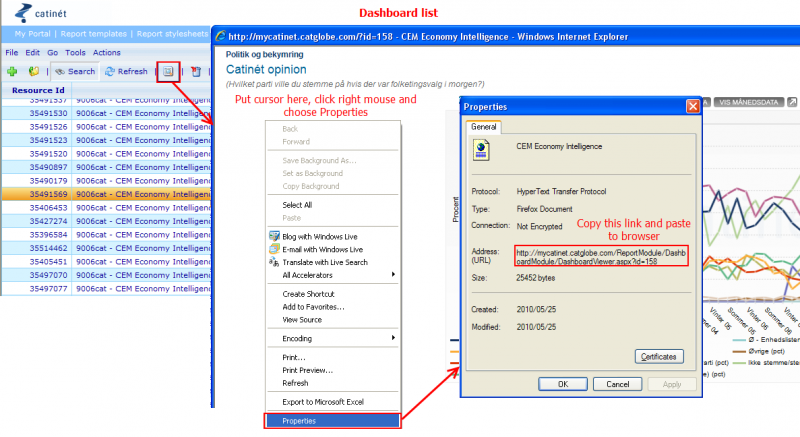
Task: Choose Print Preview in the context menu
Action: coord(332,370)
